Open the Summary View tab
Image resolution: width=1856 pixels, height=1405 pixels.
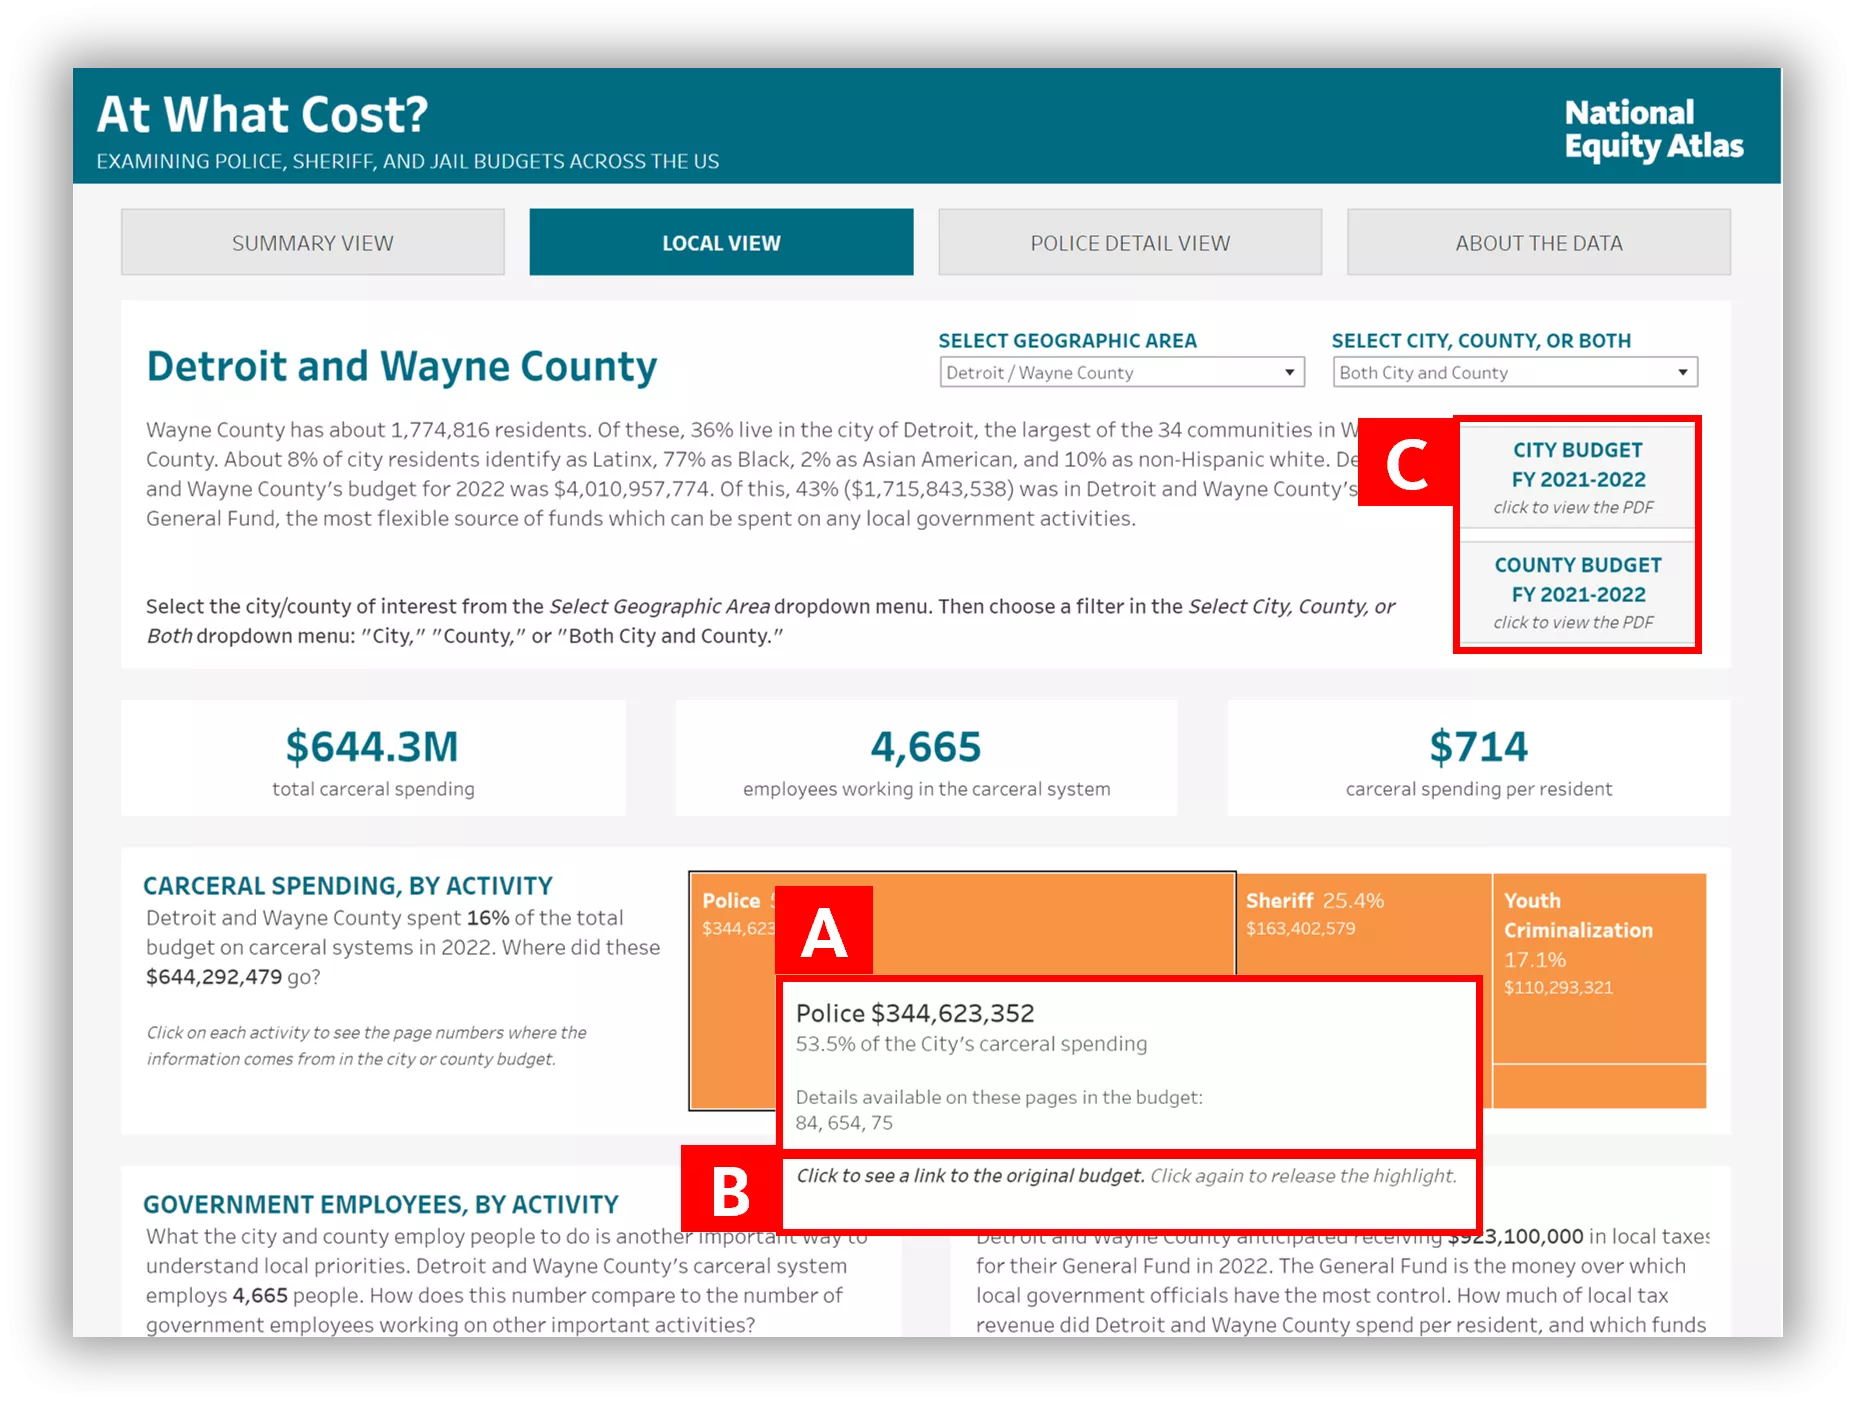point(312,243)
